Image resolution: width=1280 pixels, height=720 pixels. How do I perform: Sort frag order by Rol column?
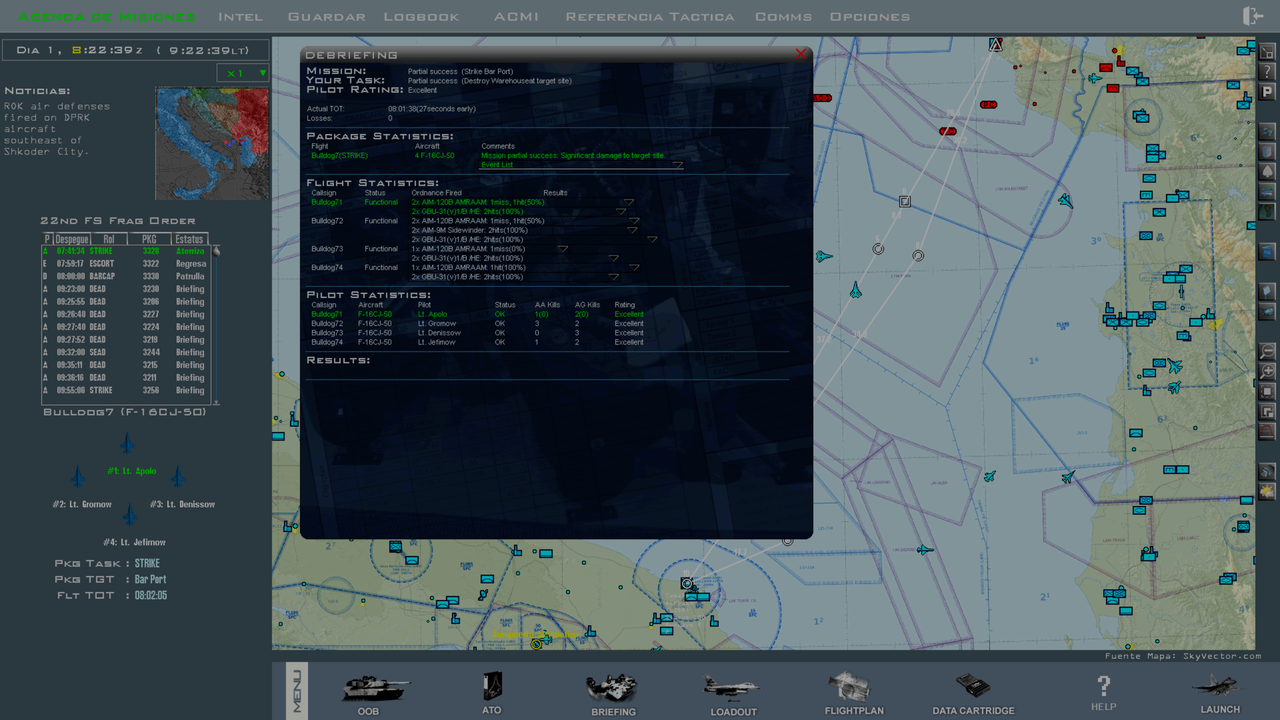tap(109, 239)
